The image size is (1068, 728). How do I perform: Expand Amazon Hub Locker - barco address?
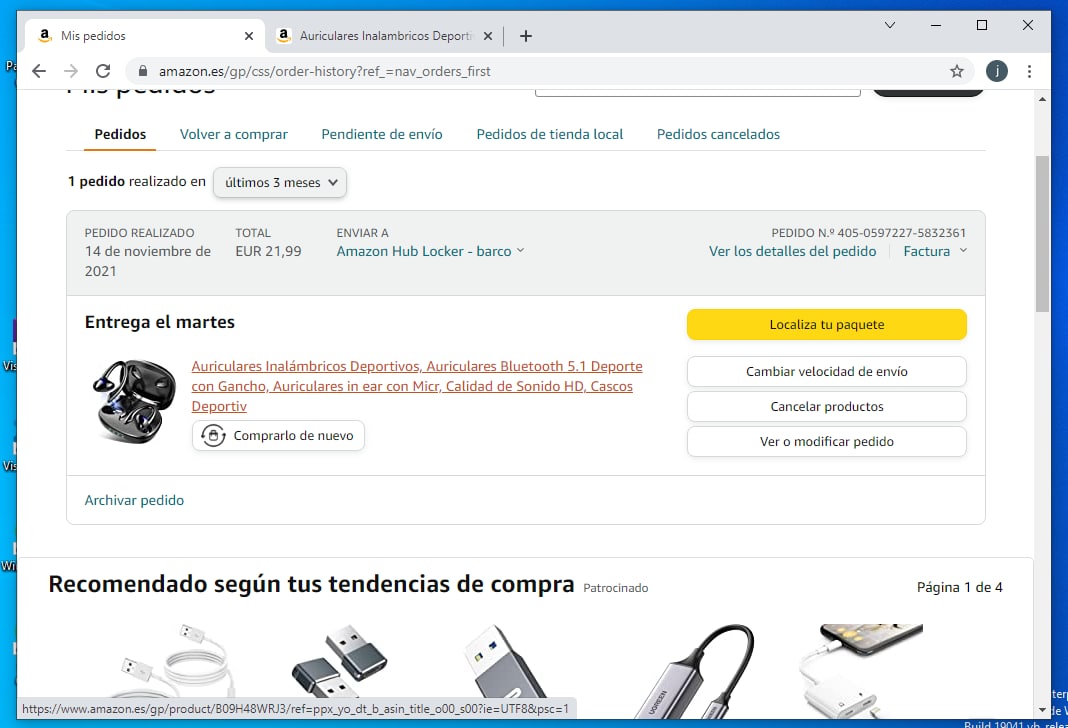(x=430, y=251)
